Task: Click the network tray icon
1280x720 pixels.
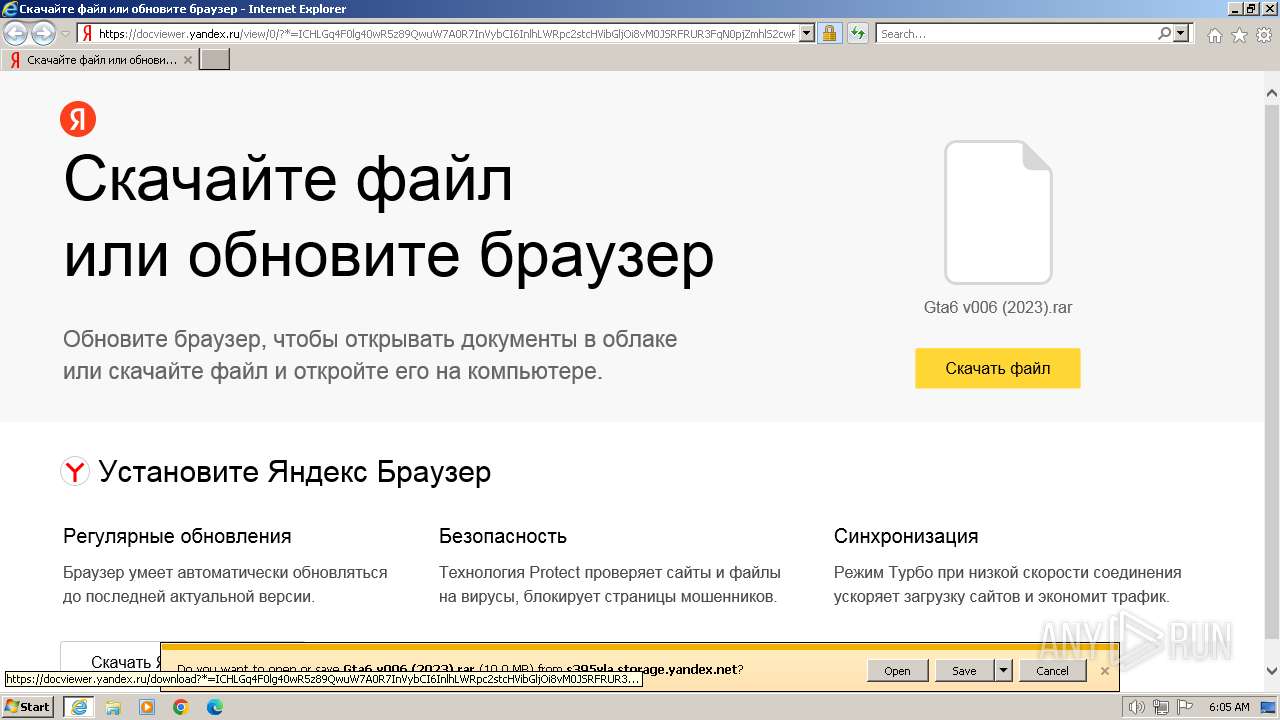Action: [x=1161, y=707]
